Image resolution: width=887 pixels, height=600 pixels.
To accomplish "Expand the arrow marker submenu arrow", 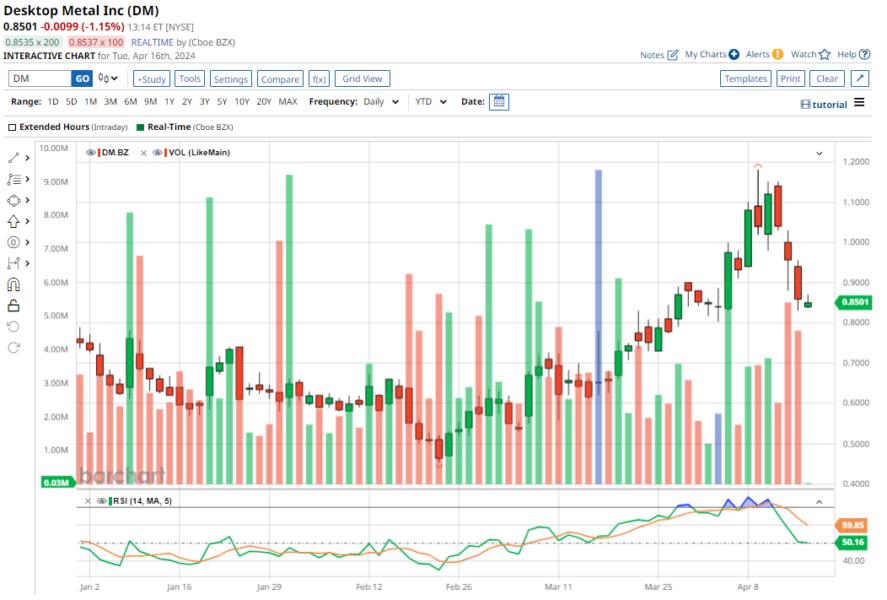I will pos(27,221).
